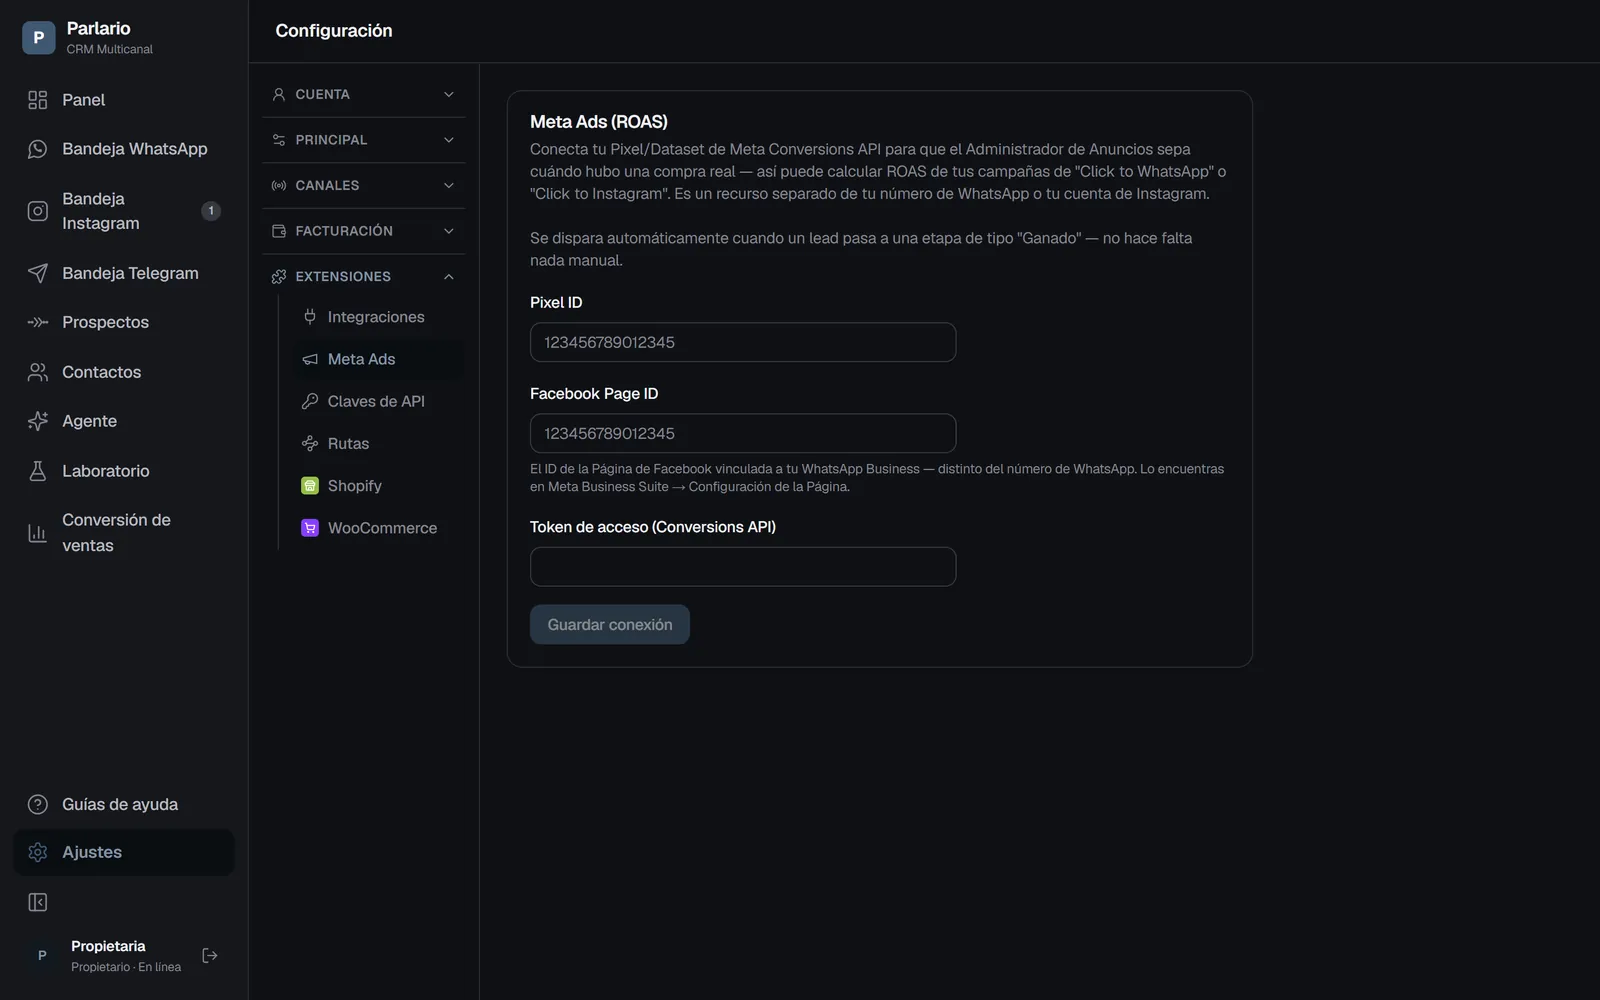Screen dimensions: 1600x1000
Task: Click the logout icon beside Propietaria
Action: 210,956
